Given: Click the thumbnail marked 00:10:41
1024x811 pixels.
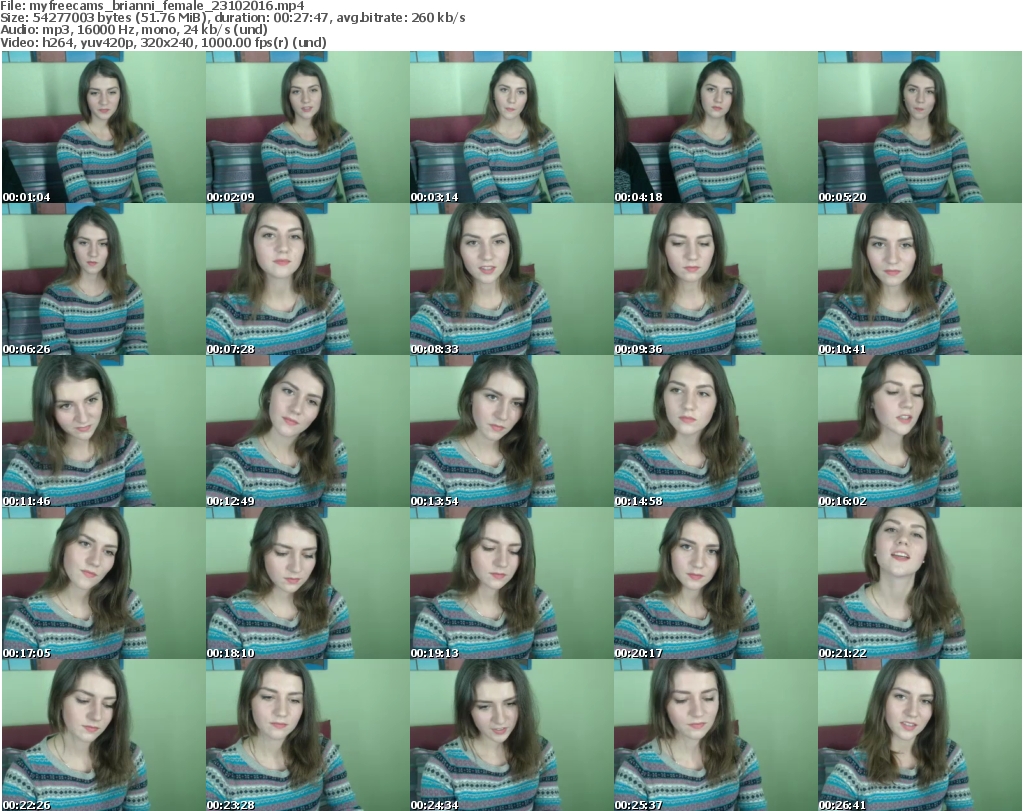Looking at the screenshot, I should coord(919,279).
